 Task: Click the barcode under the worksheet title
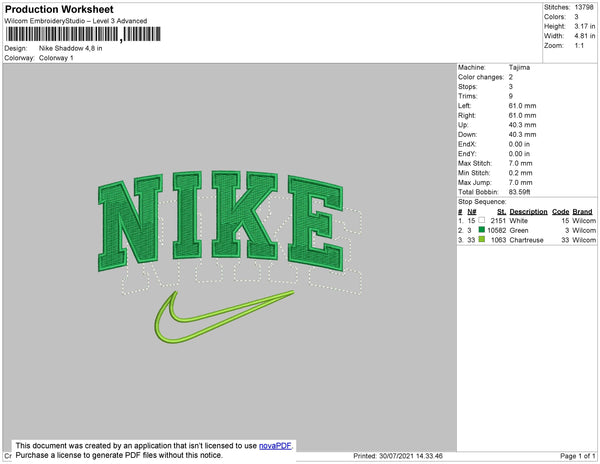pyautogui.click(x=83, y=34)
